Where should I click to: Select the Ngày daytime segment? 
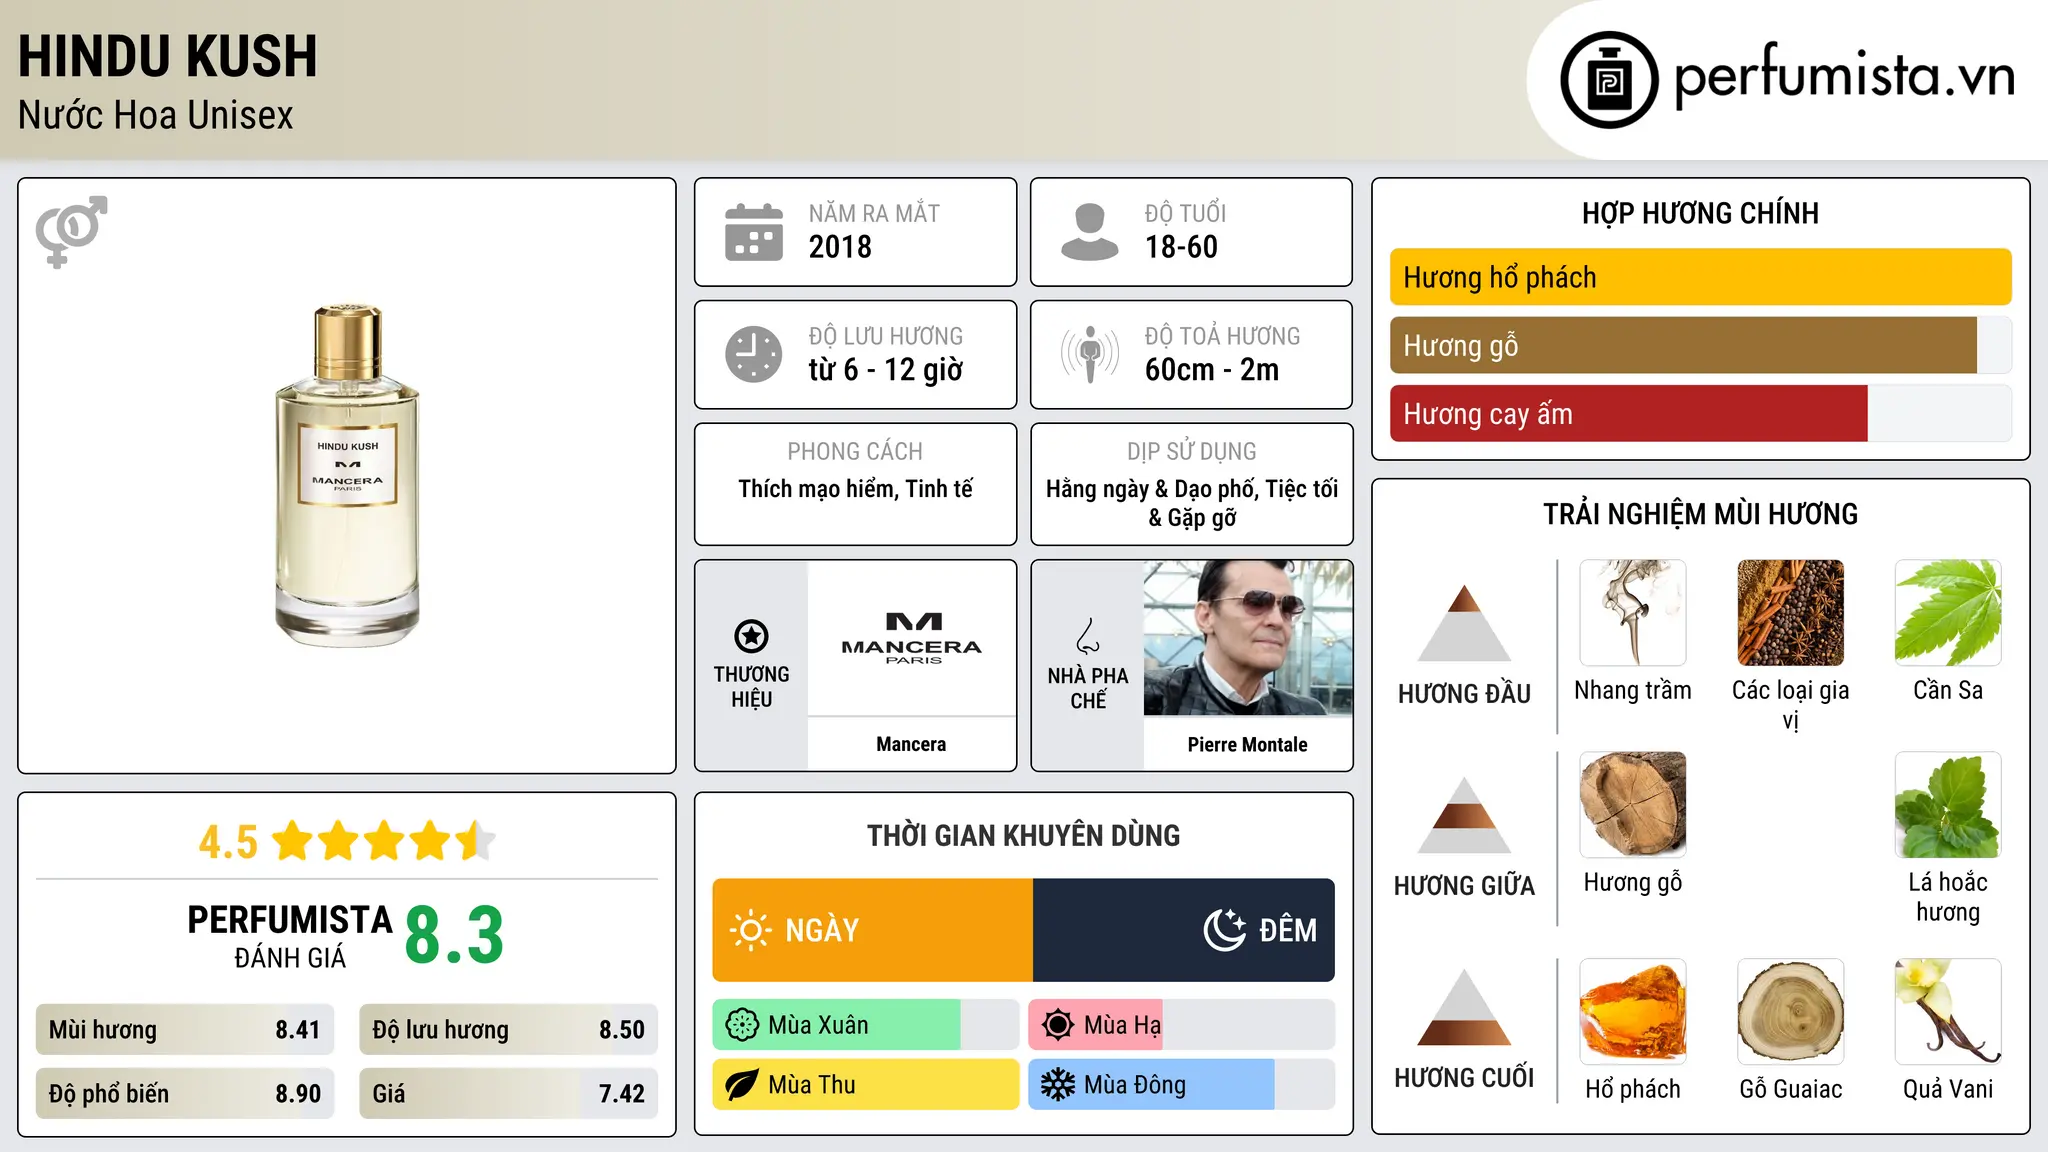click(x=873, y=930)
